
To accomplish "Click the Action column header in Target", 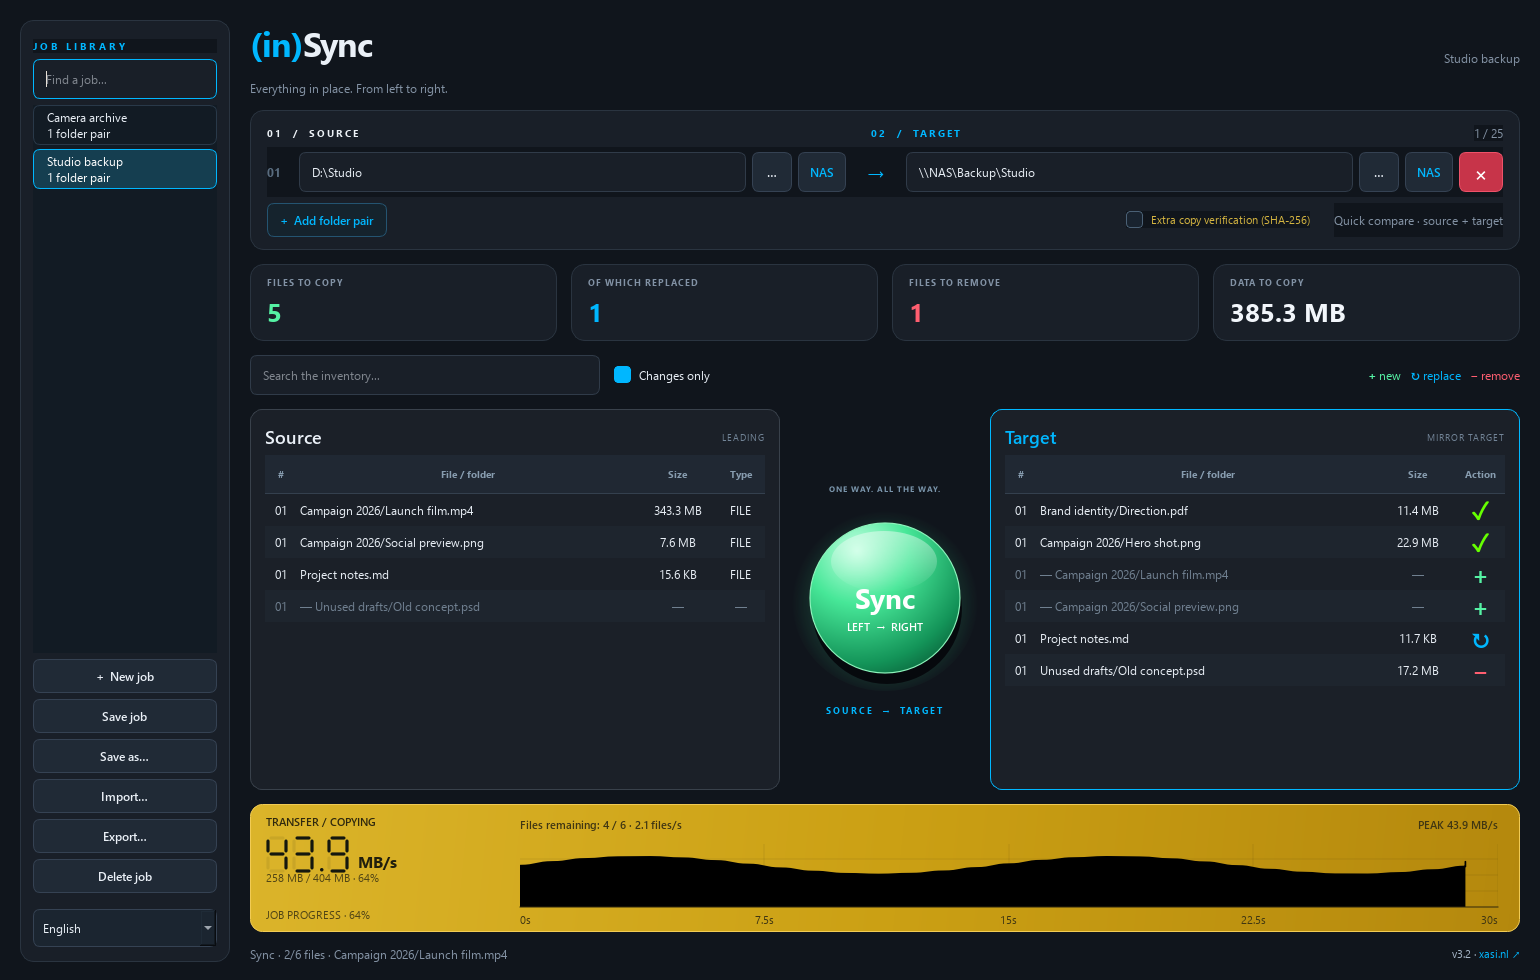I will pyautogui.click(x=1480, y=475).
